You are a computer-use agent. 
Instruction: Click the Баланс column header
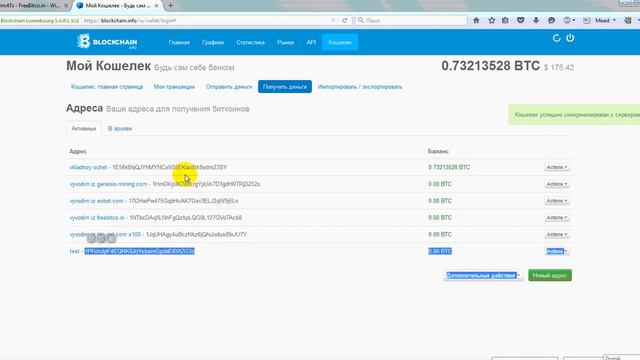tap(438, 151)
